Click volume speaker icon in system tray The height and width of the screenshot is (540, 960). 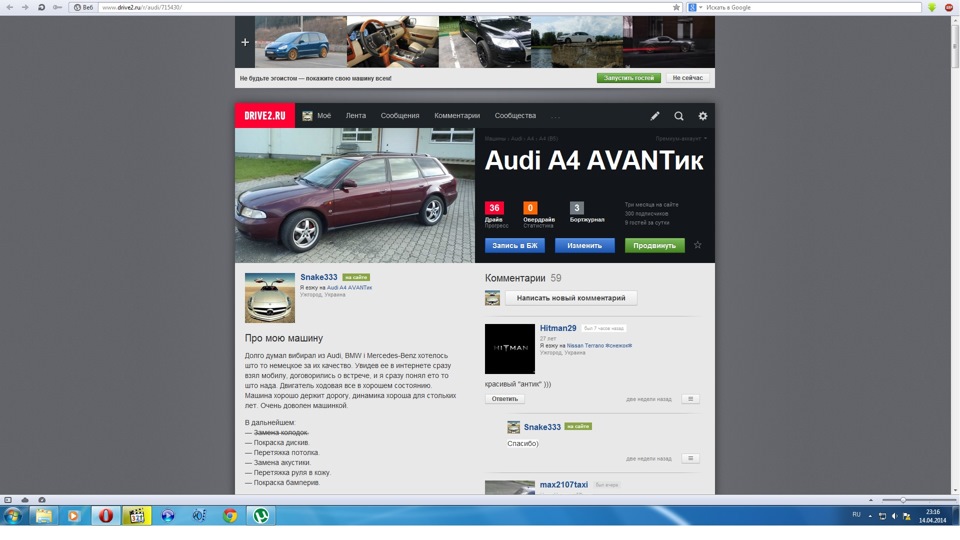click(894, 516)
